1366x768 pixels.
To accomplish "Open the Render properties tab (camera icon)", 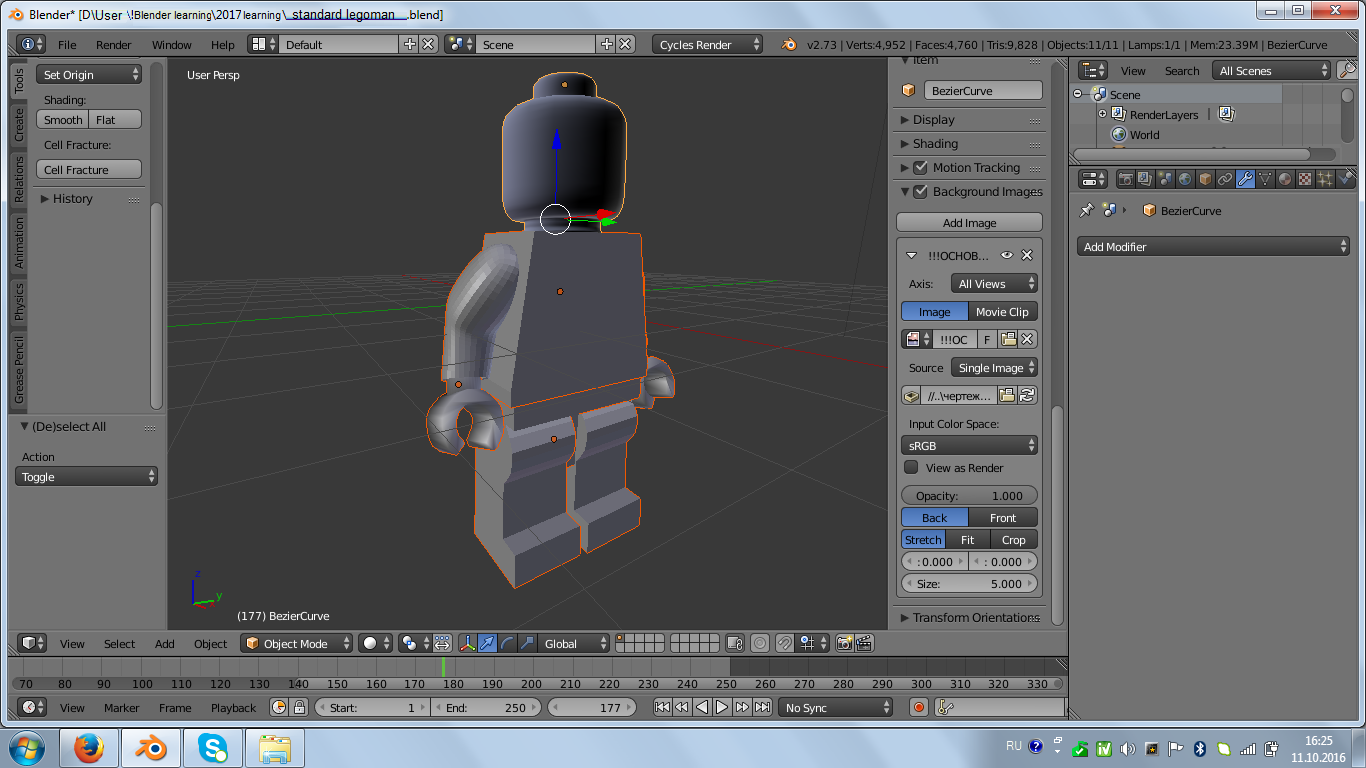I will pyautogui.click(x=1127, y=178).
